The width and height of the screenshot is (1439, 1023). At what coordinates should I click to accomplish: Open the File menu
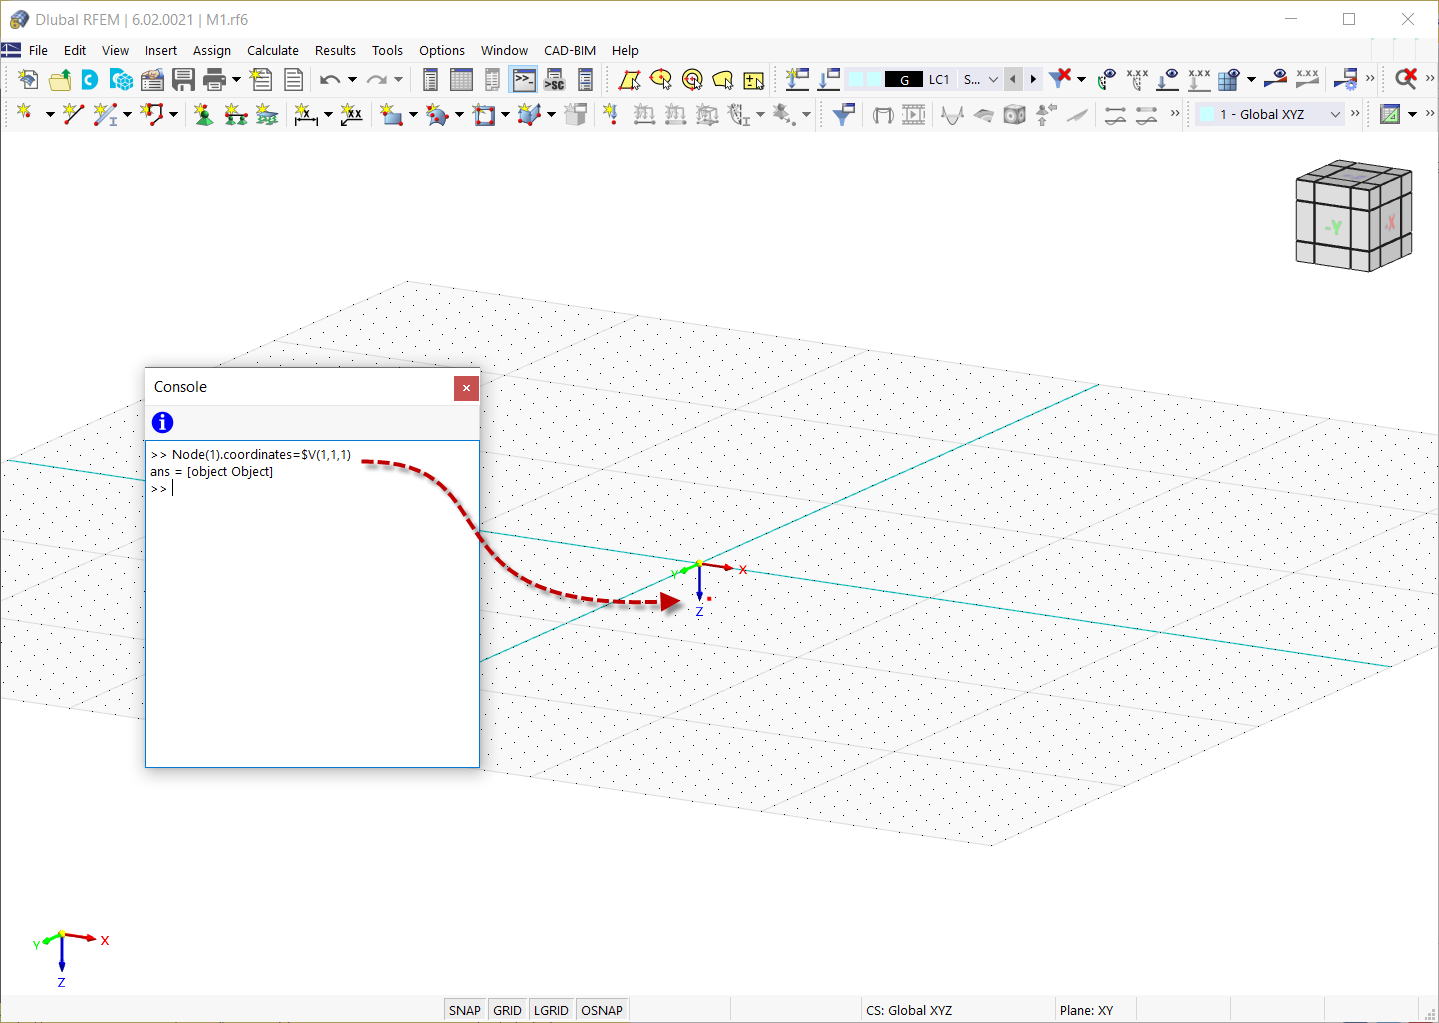click(38, 50)
